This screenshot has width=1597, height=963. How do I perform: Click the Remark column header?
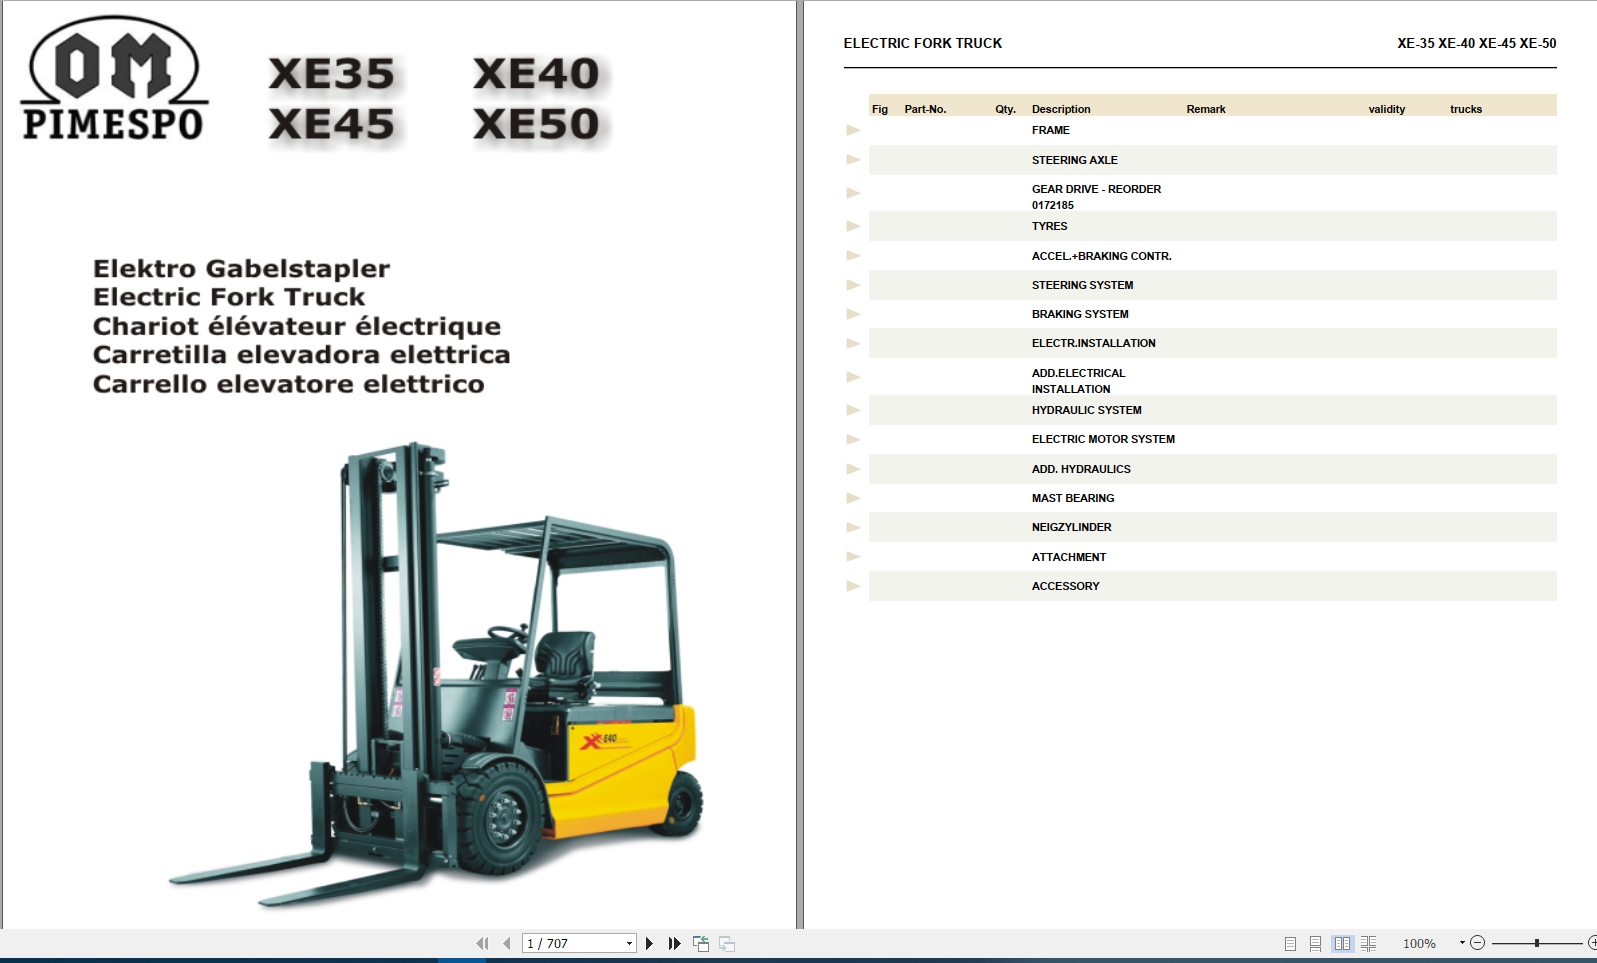point(1205,109)
